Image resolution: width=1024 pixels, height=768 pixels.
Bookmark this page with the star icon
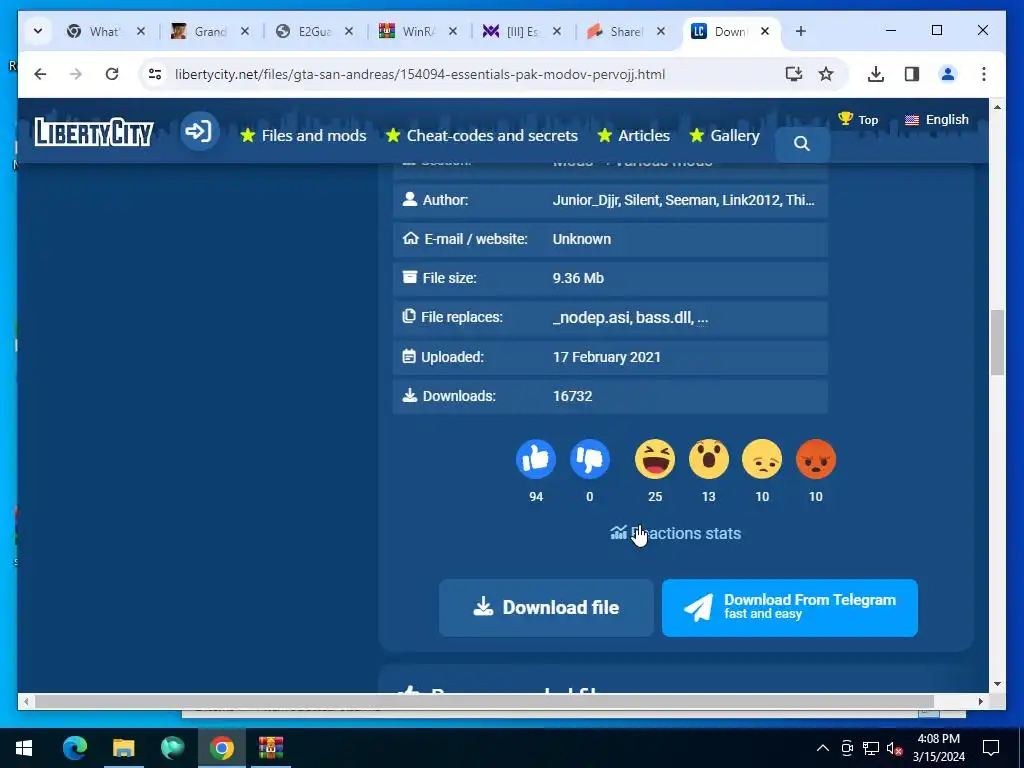pyautogui.click(x=826, y=74)
